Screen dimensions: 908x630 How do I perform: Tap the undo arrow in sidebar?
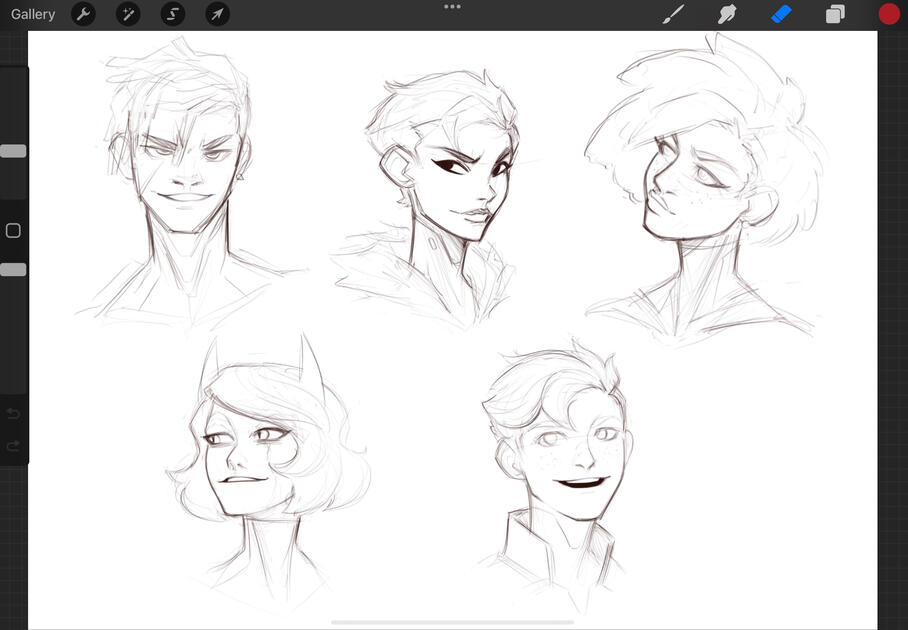tap(13, 414)
